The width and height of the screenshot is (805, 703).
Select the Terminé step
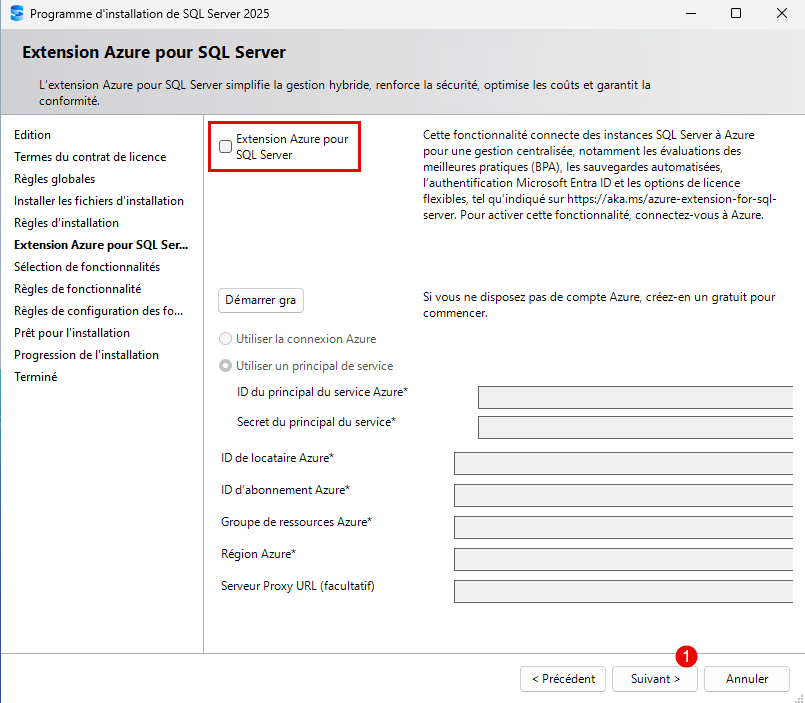(35, 377)
